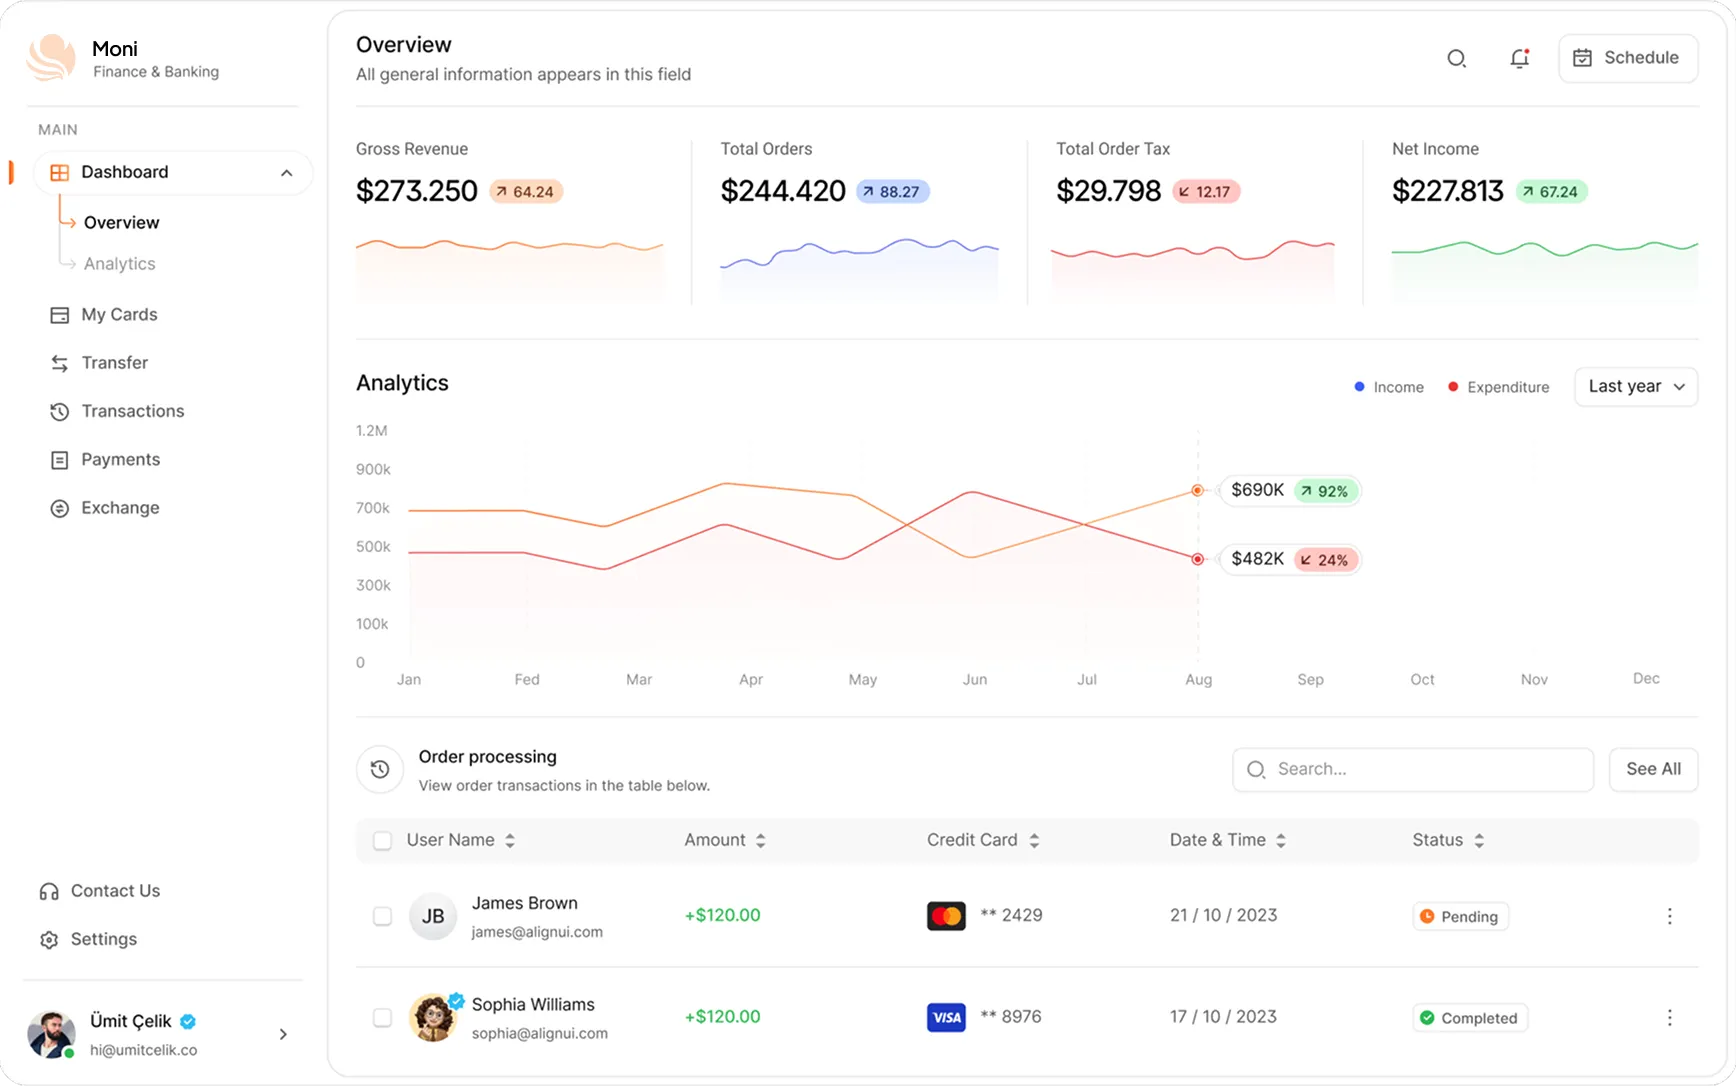Open search from the top toolbar

[x=1457, y=58]
